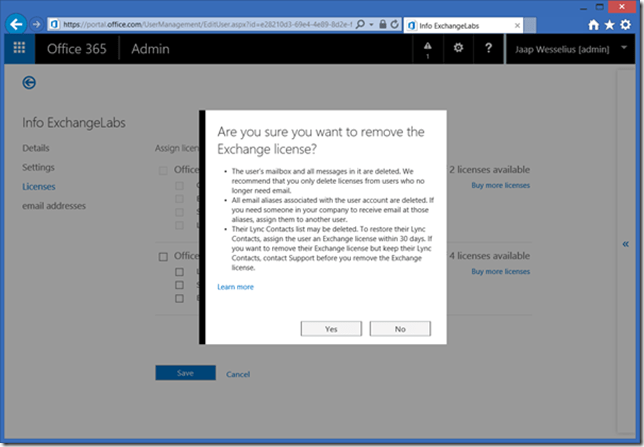The width and height of the screenshot is (644, 447).
Task: Select the email addresses navigation item
Action: tap(54, 206)
